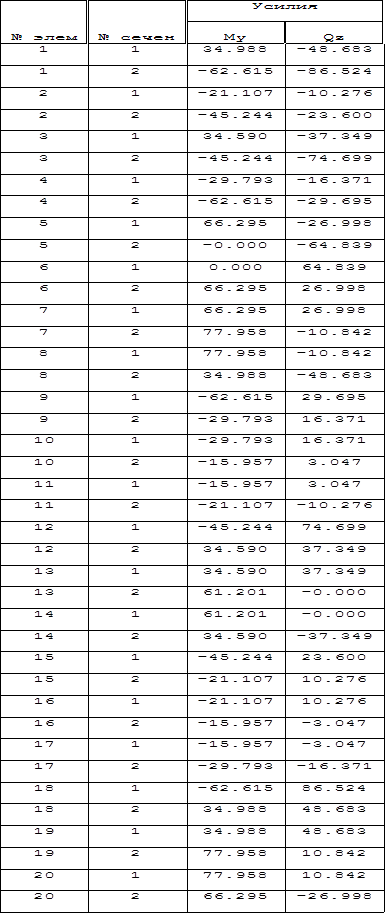
Task: Click My value -0.000 for element 5
Action: pyautogui.click(x=235, y=245)
